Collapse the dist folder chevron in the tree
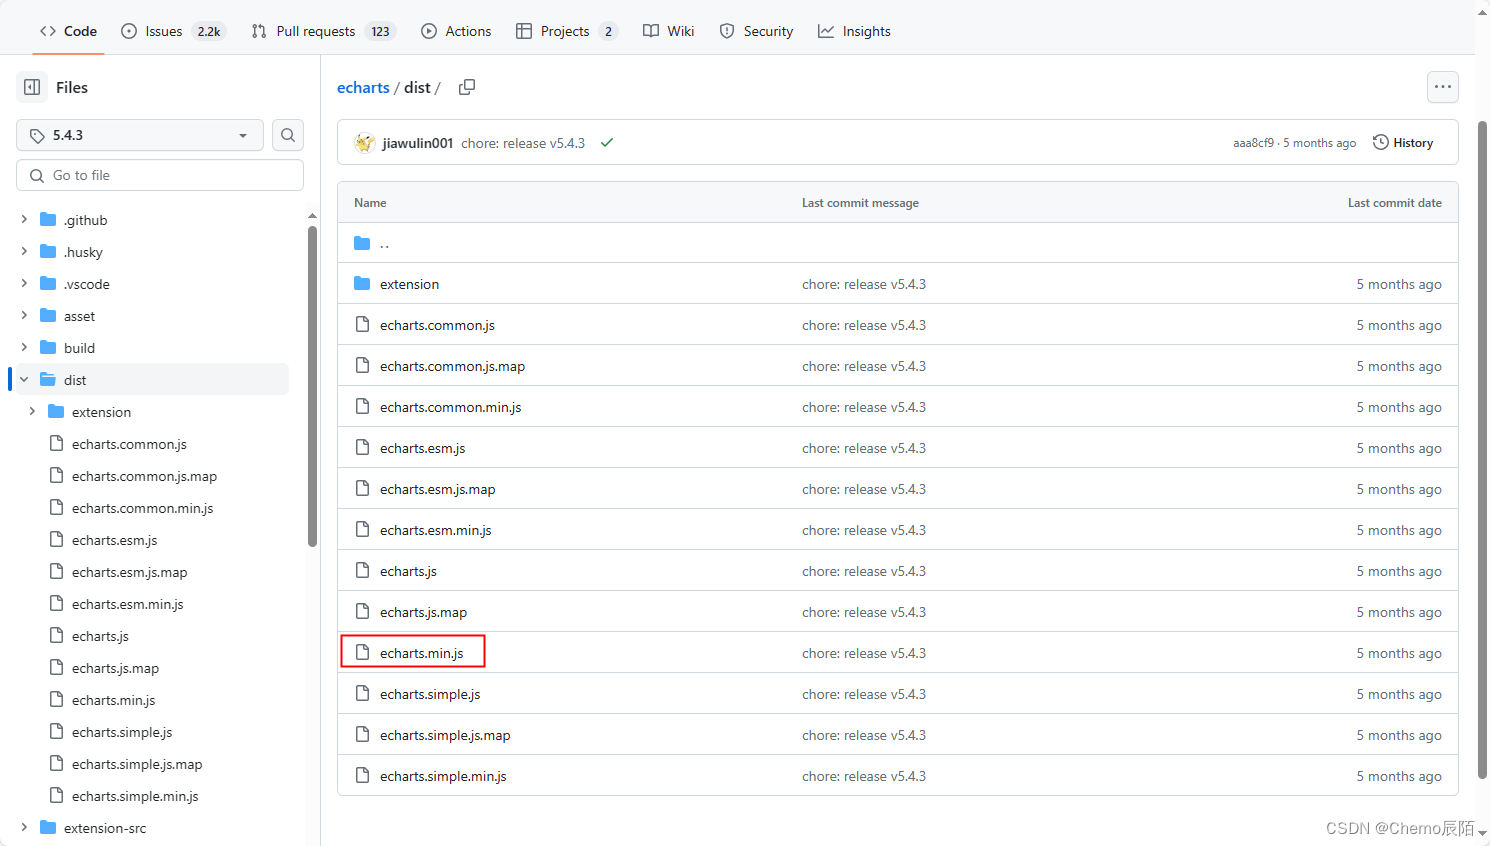The image size is (1490, 846). click(23, 379)
